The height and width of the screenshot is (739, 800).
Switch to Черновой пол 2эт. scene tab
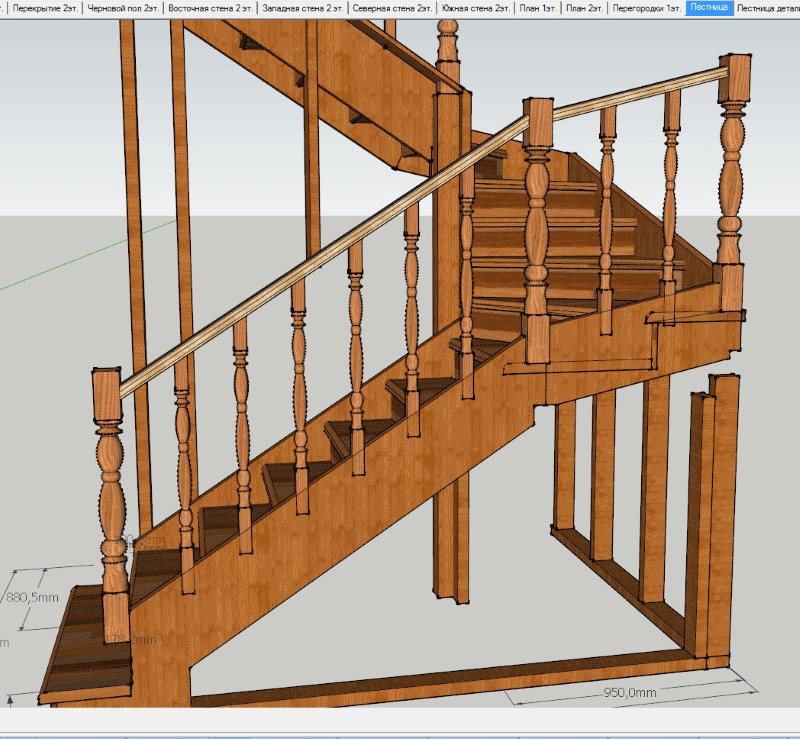(x=122, y=8)
